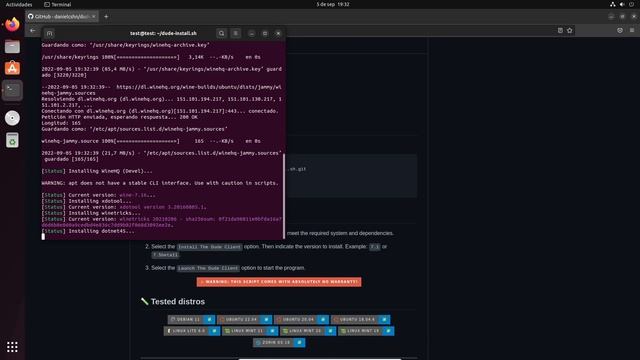Open the power menu in top bar
Image resolution: width=640 pixels, height=360 pixels.
click(631, 4)
